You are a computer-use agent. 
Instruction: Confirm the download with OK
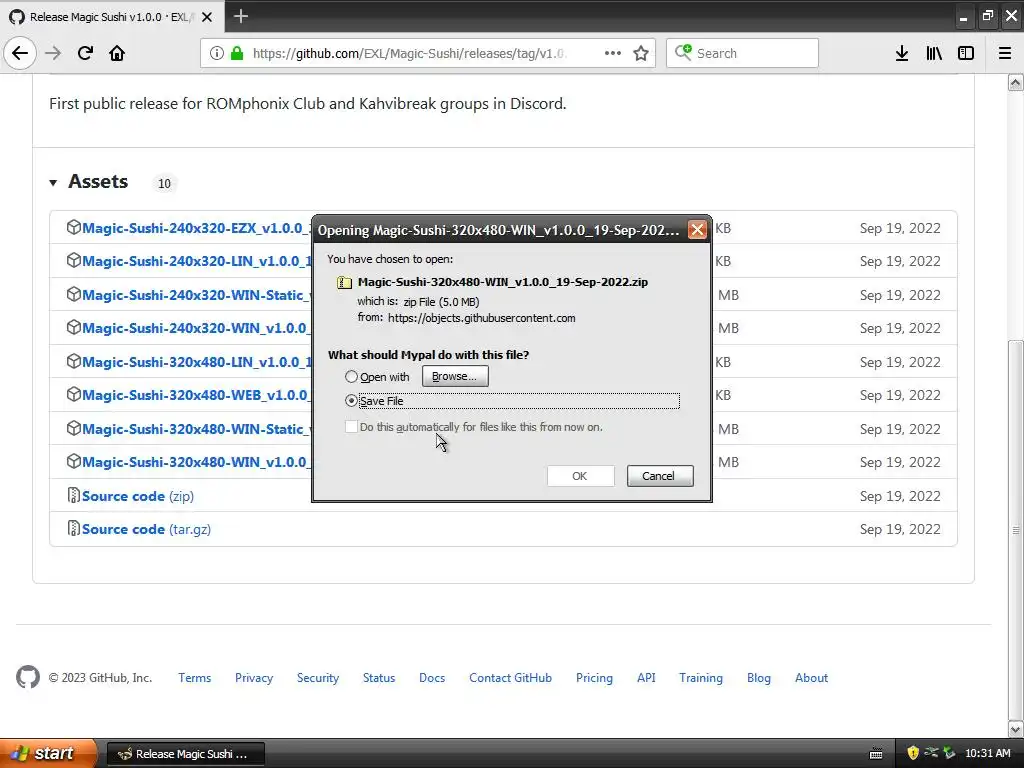pyautogui.click(x=580, y=476)
